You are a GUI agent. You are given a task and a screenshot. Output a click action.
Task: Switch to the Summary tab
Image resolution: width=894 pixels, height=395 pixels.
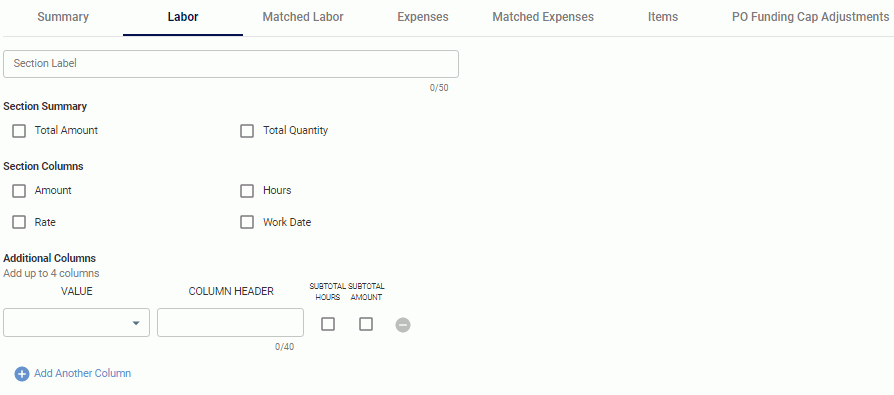(x=63, y=17)
